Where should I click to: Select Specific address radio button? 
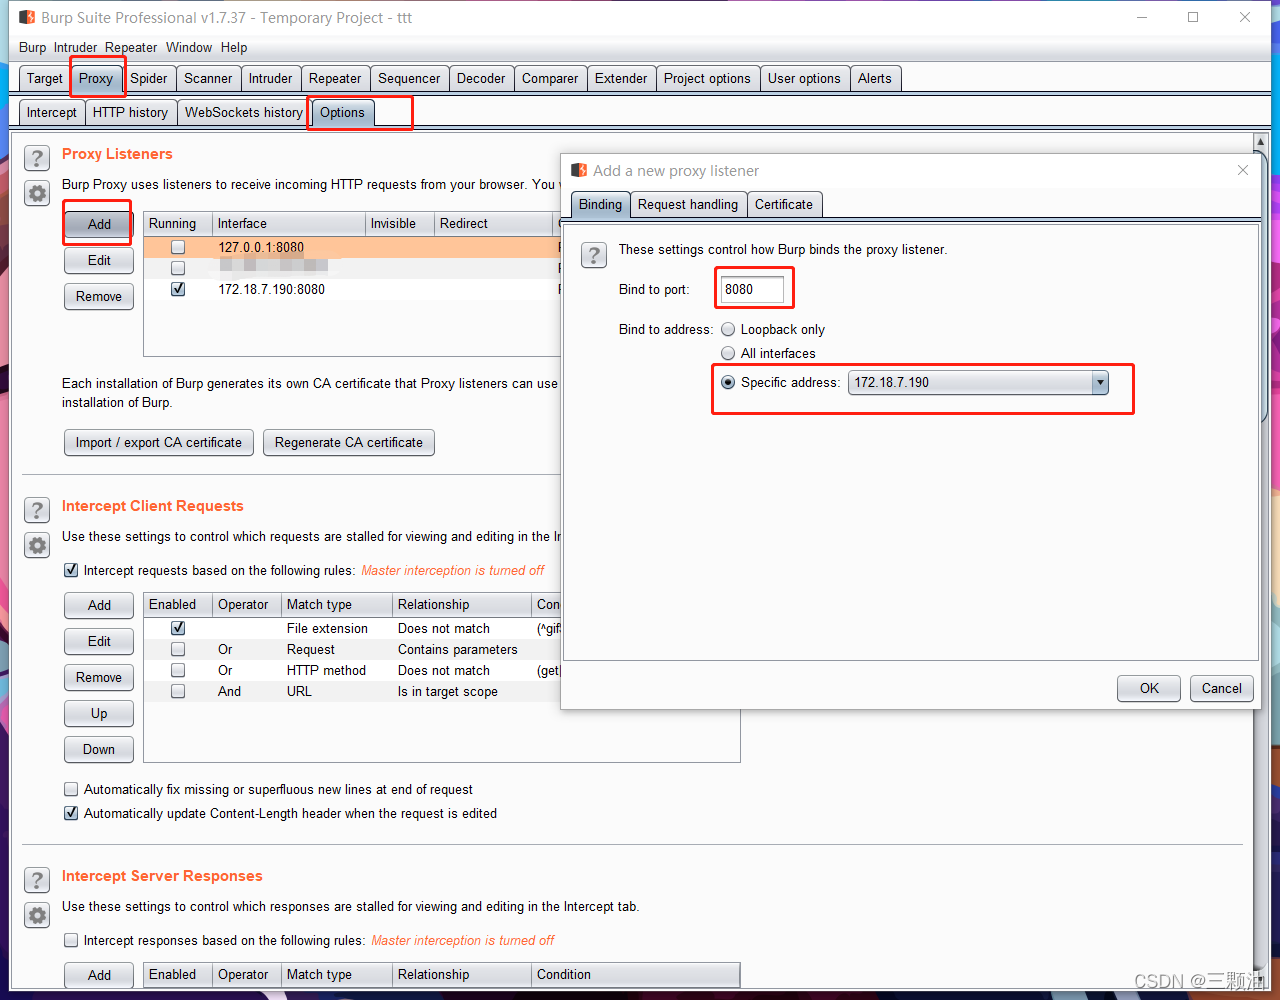tap(728, 382)
